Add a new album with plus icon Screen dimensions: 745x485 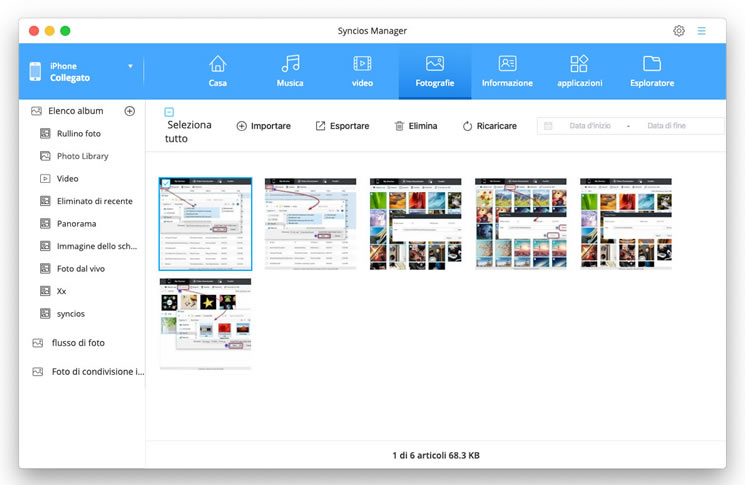(129, 111)
